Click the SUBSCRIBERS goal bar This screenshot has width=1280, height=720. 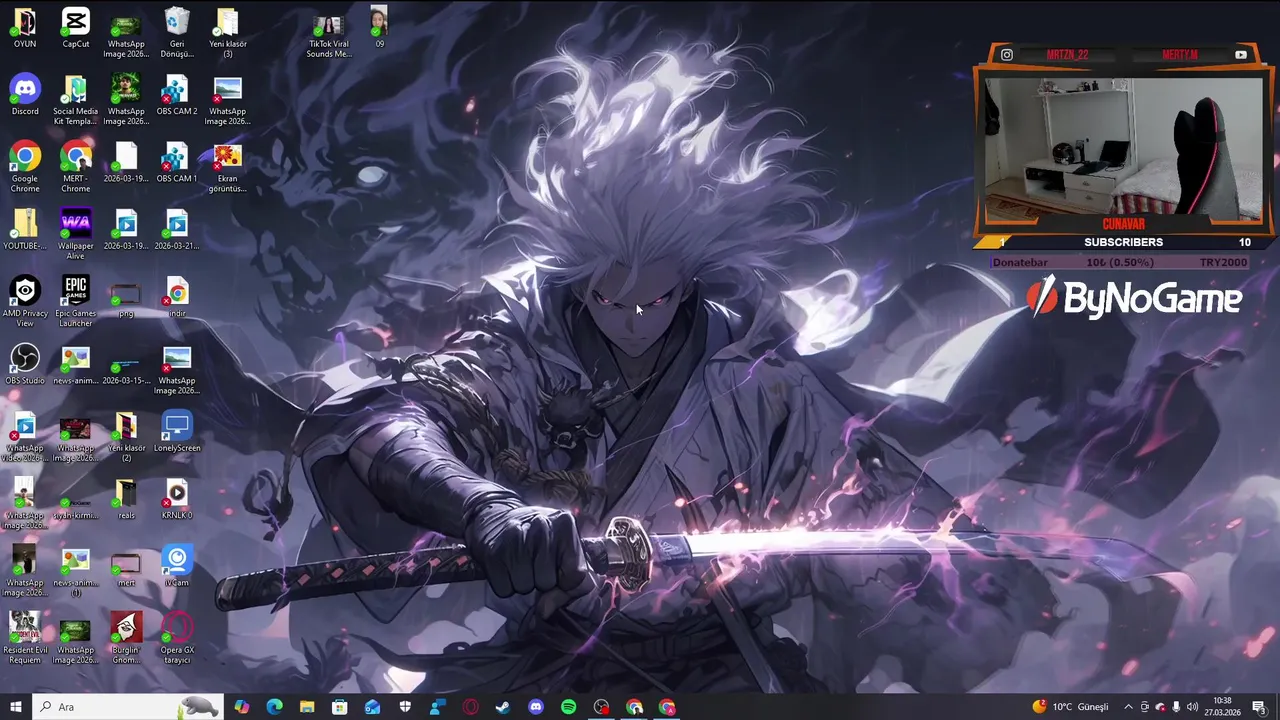pos(1124,242)
